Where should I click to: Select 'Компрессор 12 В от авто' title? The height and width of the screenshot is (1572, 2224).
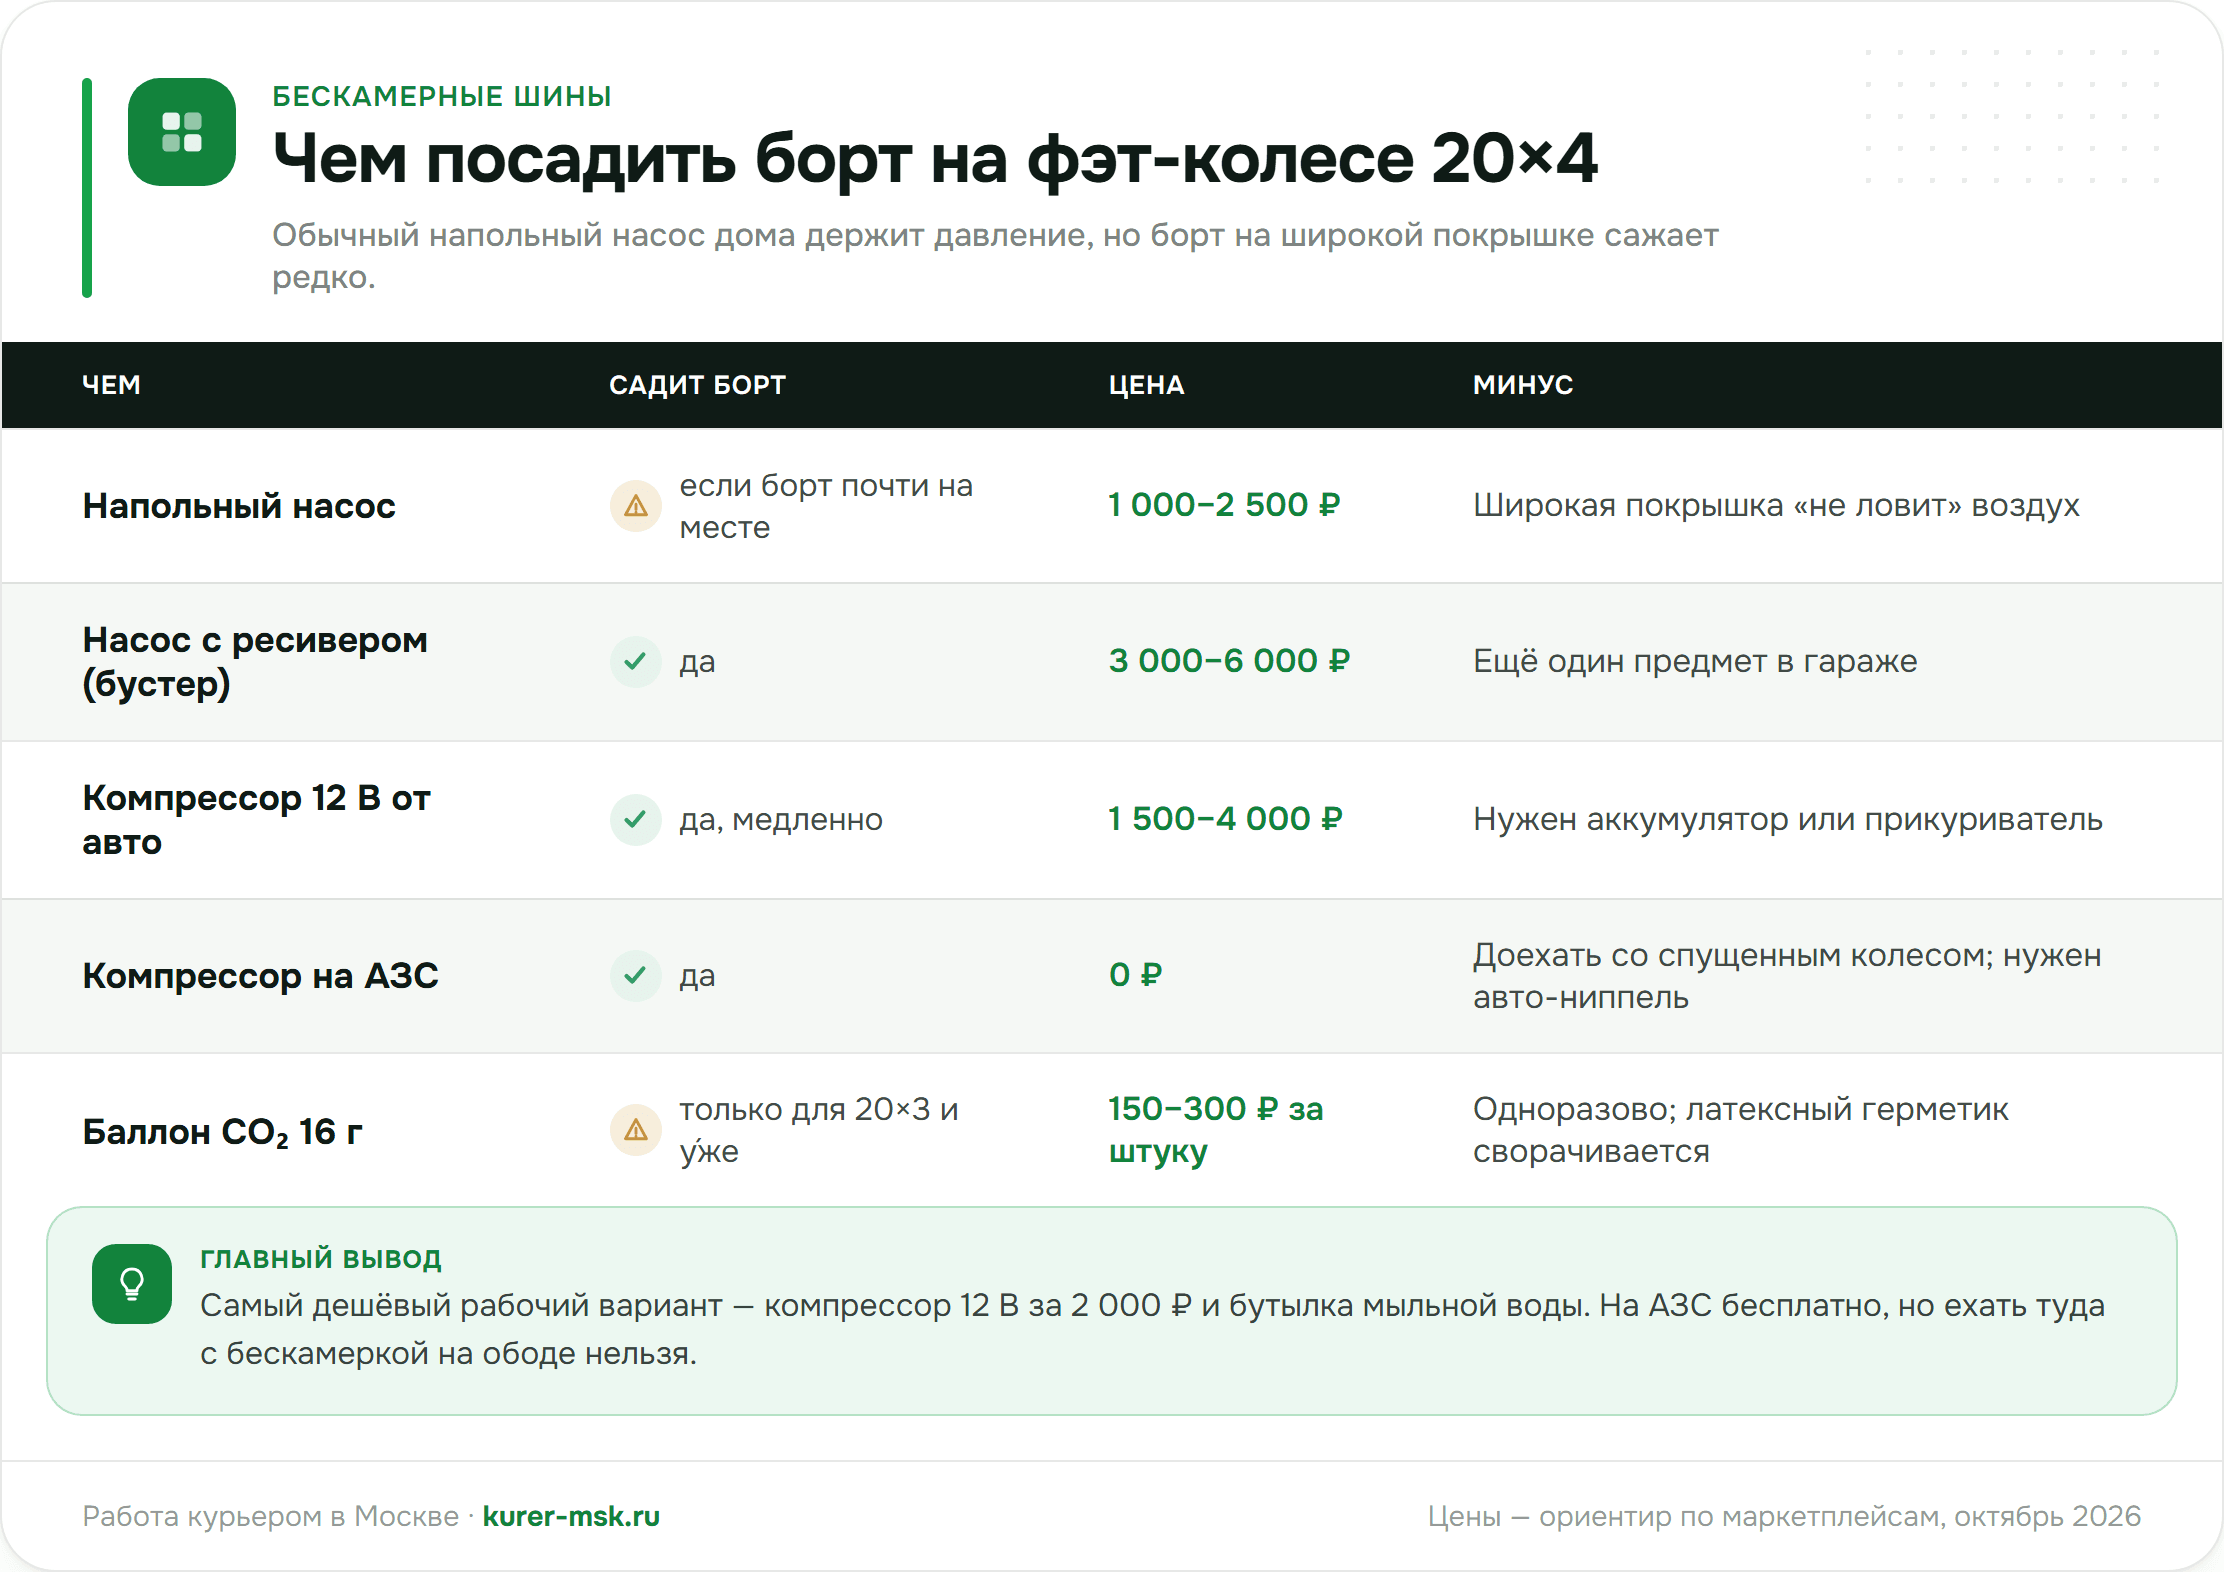point(256,820)
